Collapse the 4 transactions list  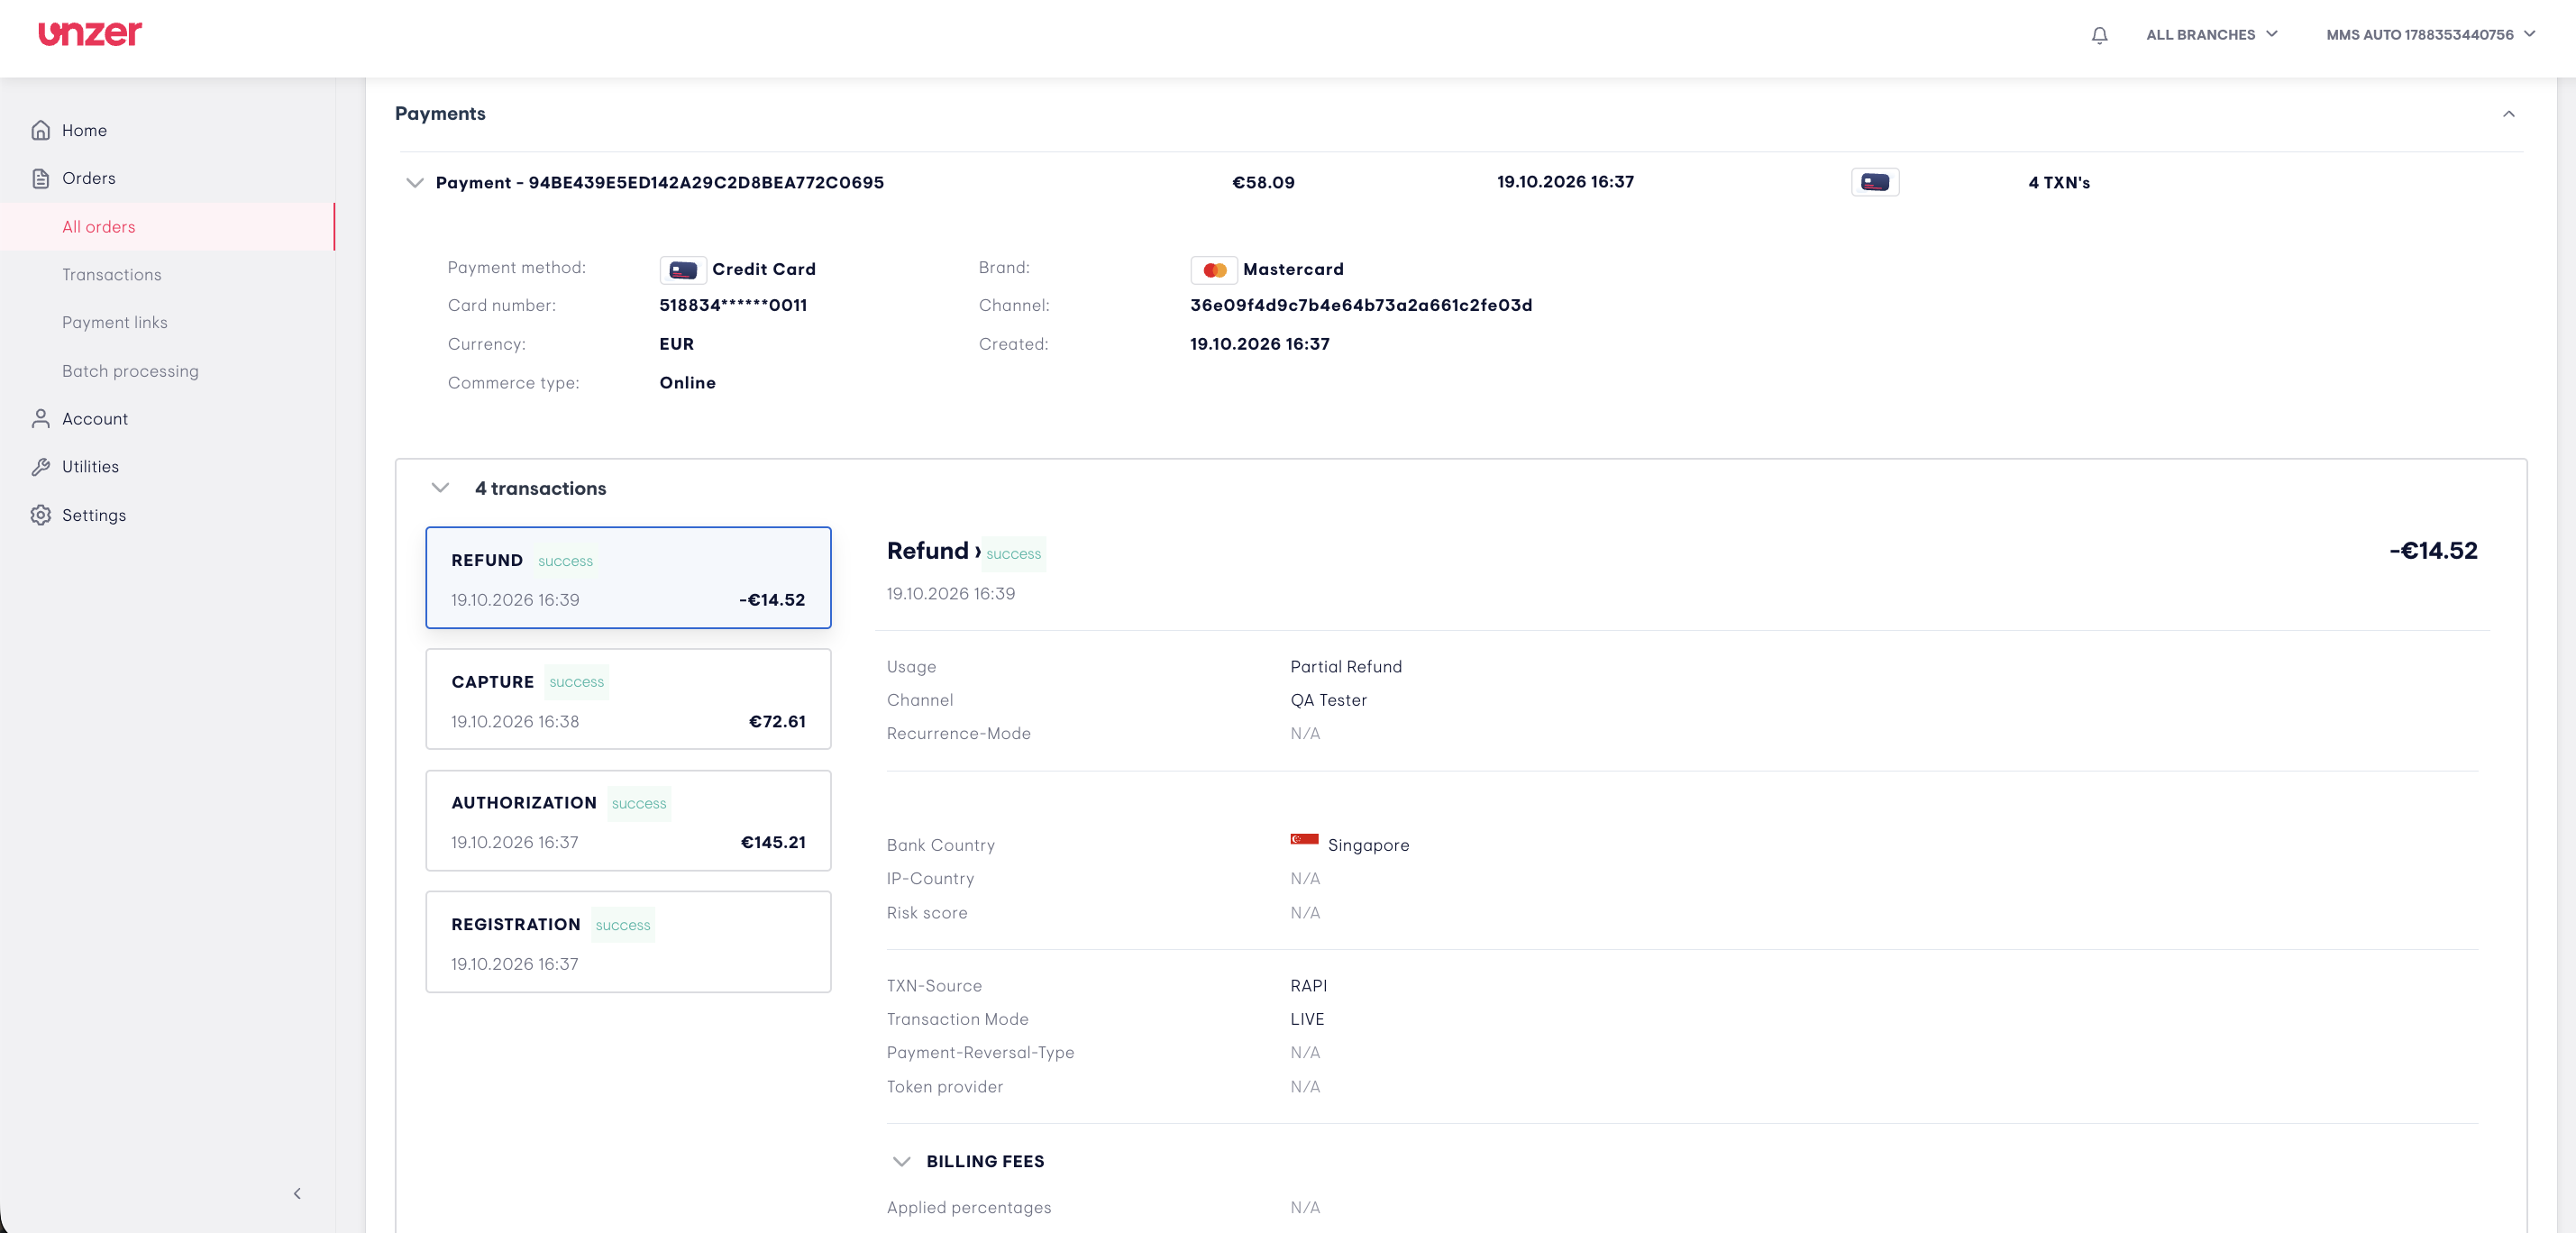click(x=440, y=488)
